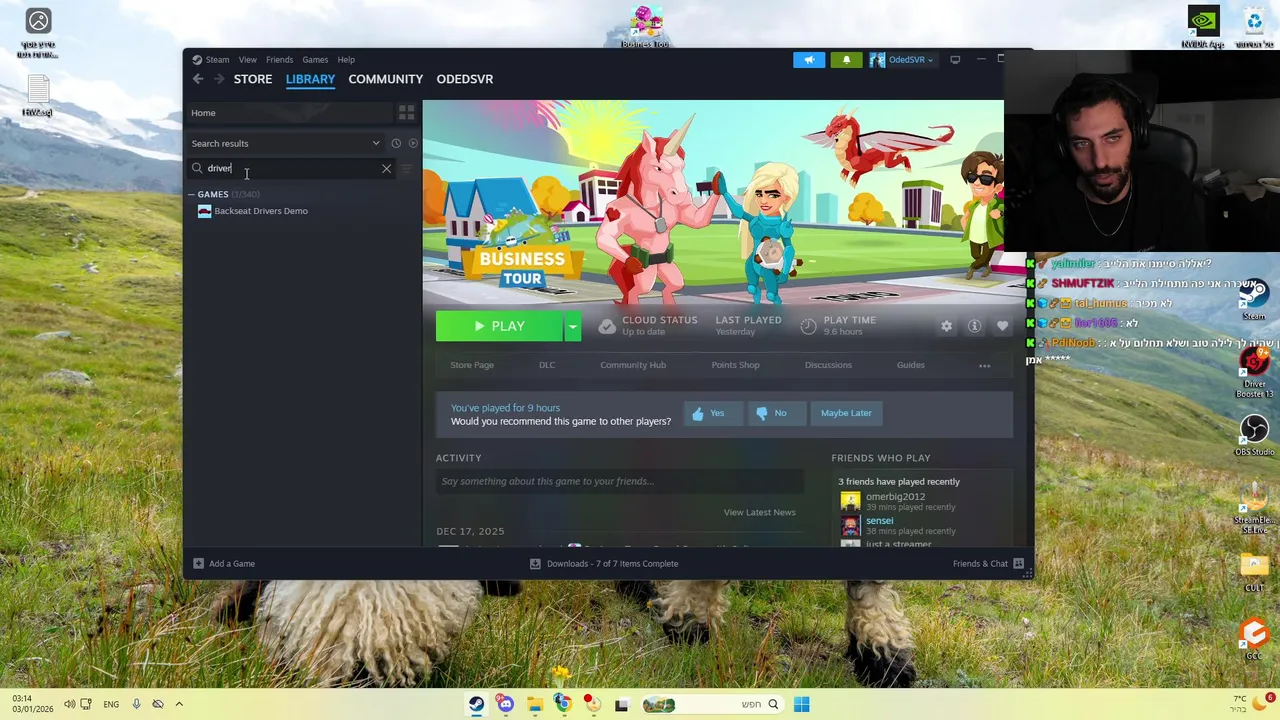Open the Steam announcements megaphone button

[809, 60]
